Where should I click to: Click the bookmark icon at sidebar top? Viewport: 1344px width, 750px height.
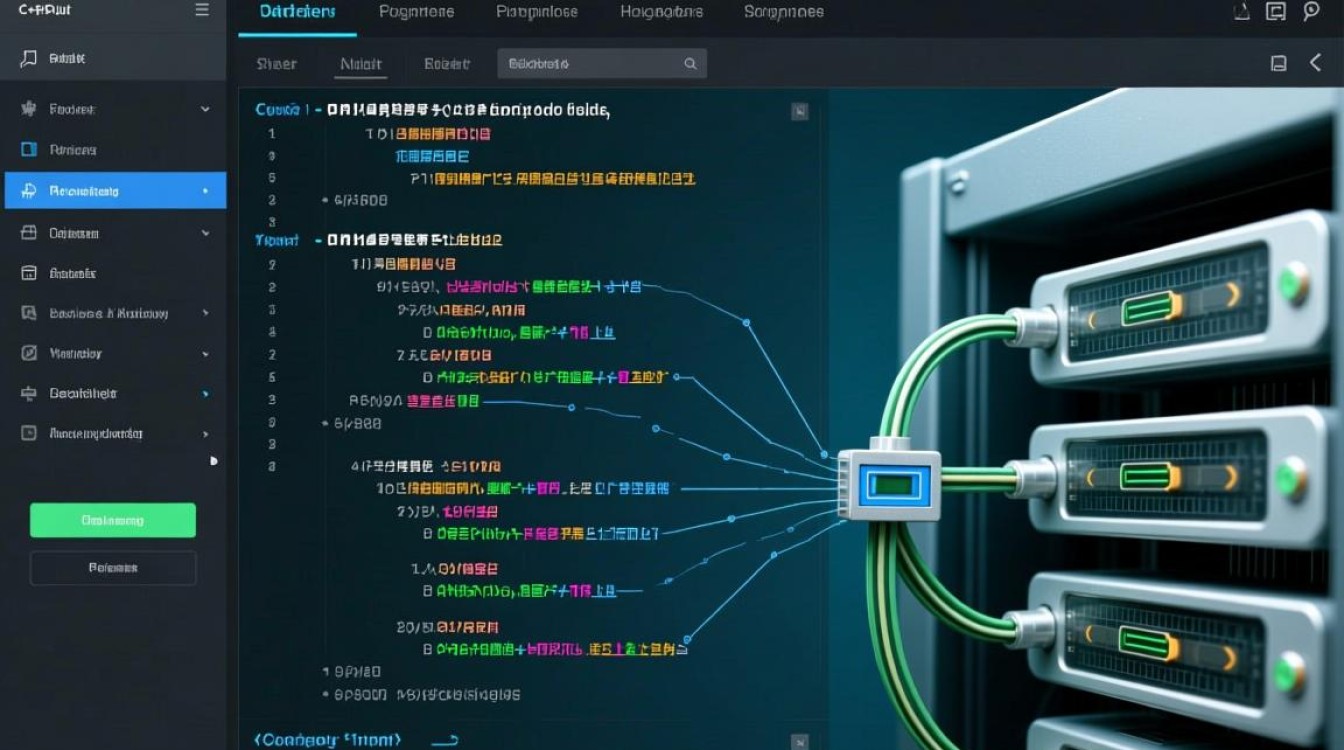(x=28, y=59)
